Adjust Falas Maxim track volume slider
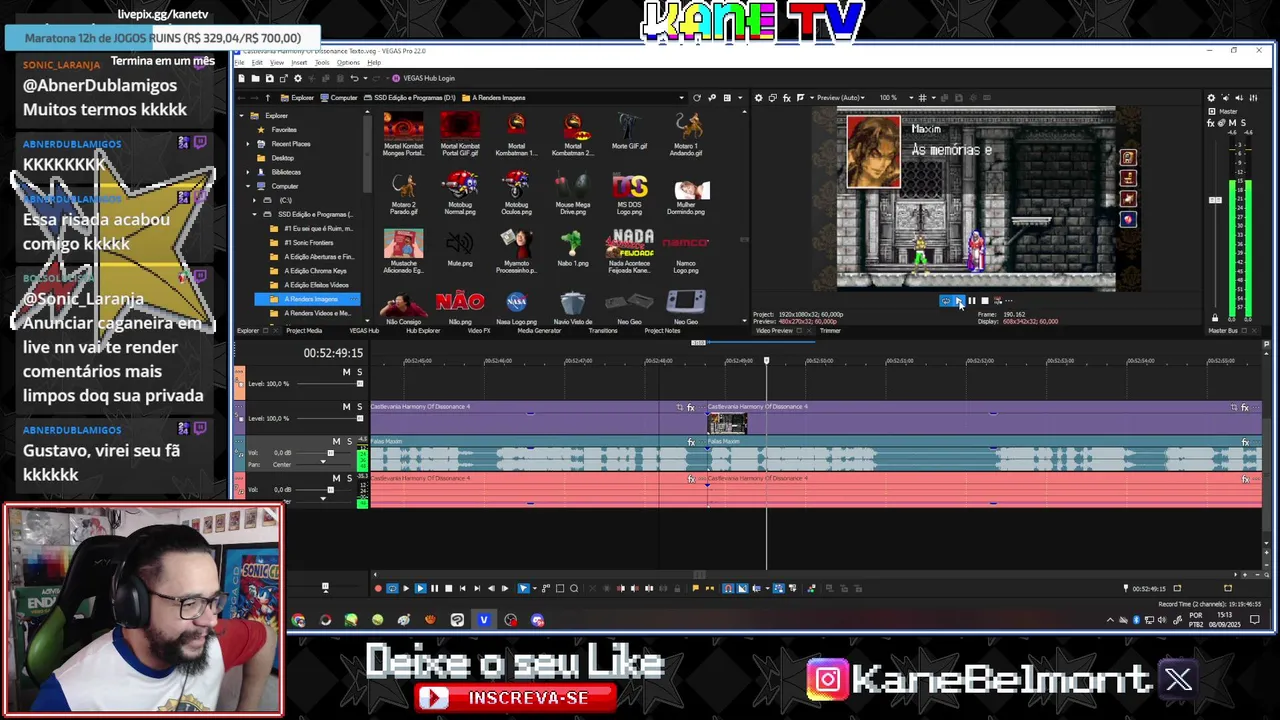This screenshot has width=1280, height=720. click(x=331, y=453)
